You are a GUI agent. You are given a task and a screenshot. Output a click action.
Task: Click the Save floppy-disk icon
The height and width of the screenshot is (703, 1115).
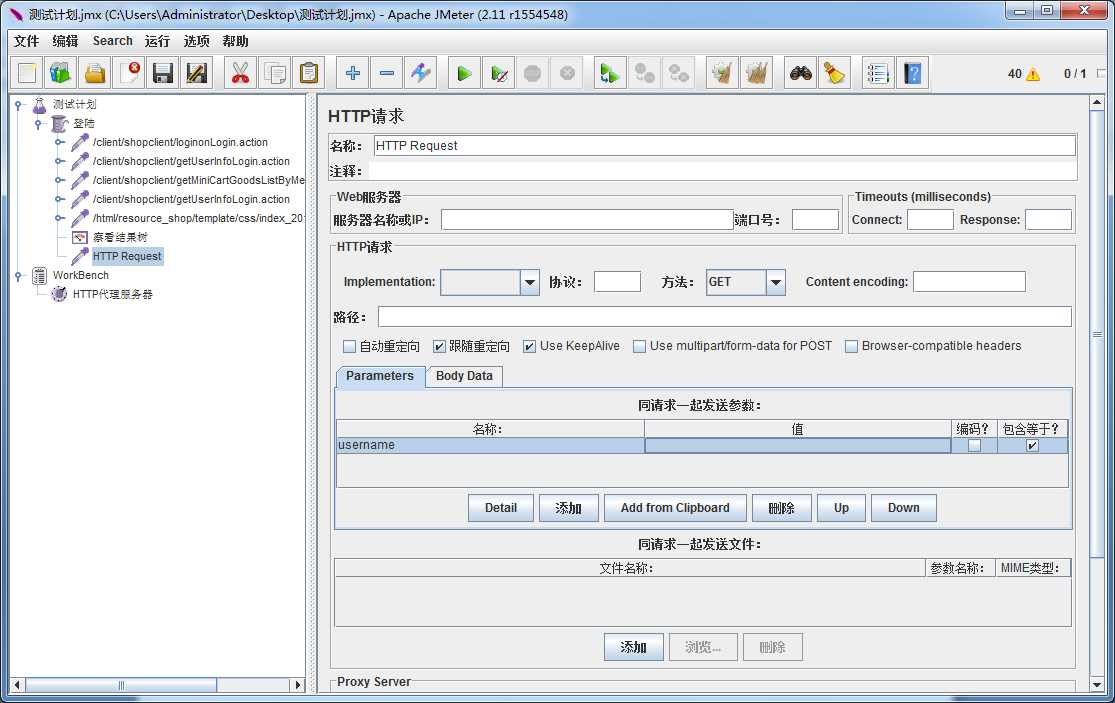pos(164,73)
